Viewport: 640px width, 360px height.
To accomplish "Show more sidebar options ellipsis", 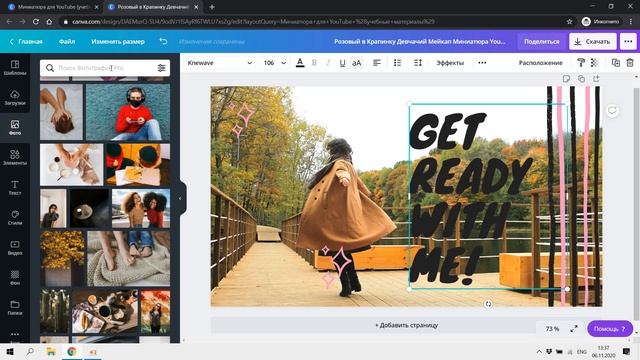I will [15, 334].
